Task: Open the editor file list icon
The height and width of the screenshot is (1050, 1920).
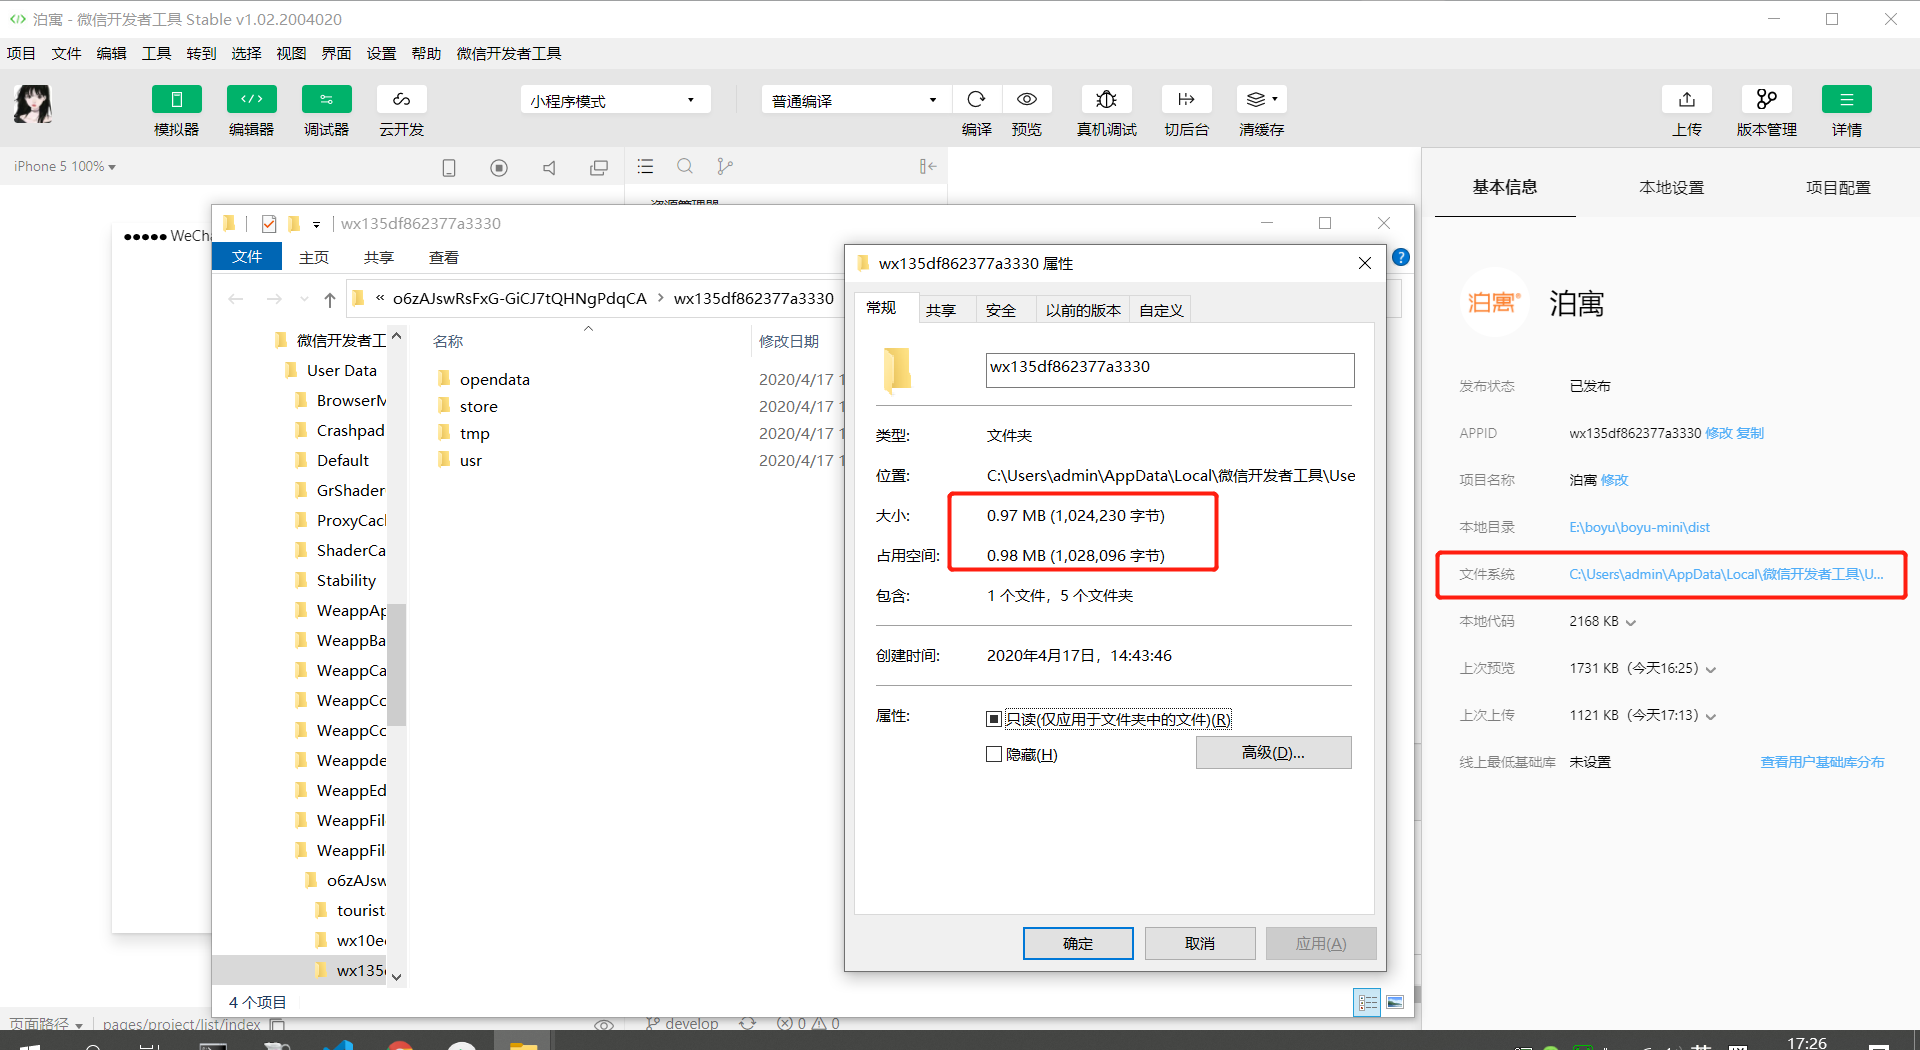Action: pyautogui.click(x=645, y=166)
